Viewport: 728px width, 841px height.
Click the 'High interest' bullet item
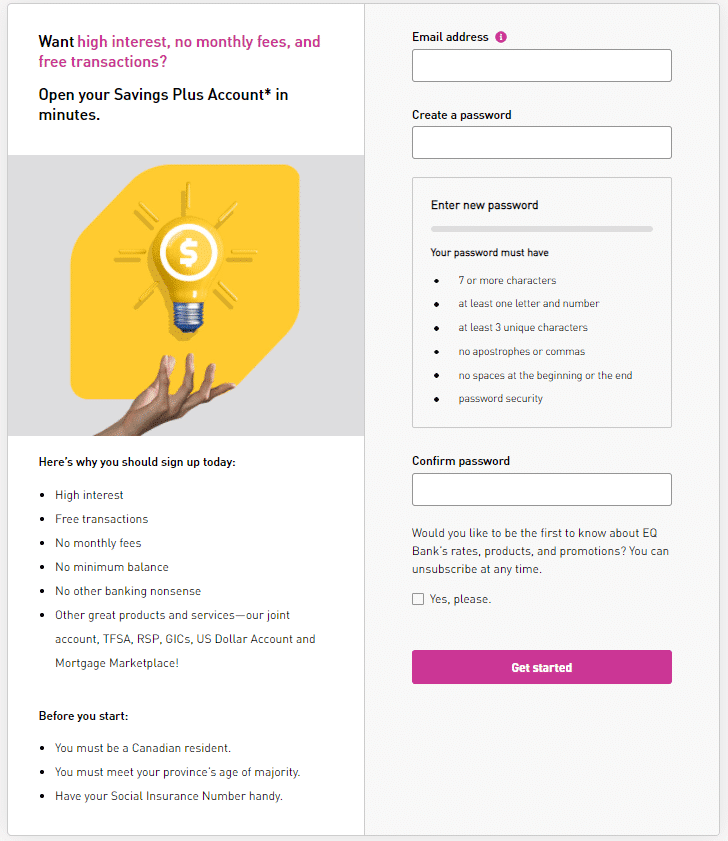89,495
